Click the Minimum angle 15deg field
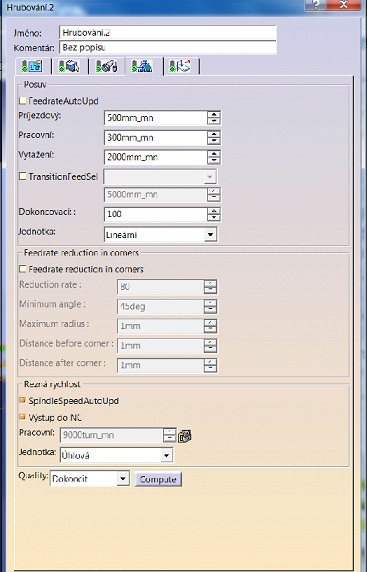The height and width of the screenshot is (572, 367). click(x=160, y=306)
